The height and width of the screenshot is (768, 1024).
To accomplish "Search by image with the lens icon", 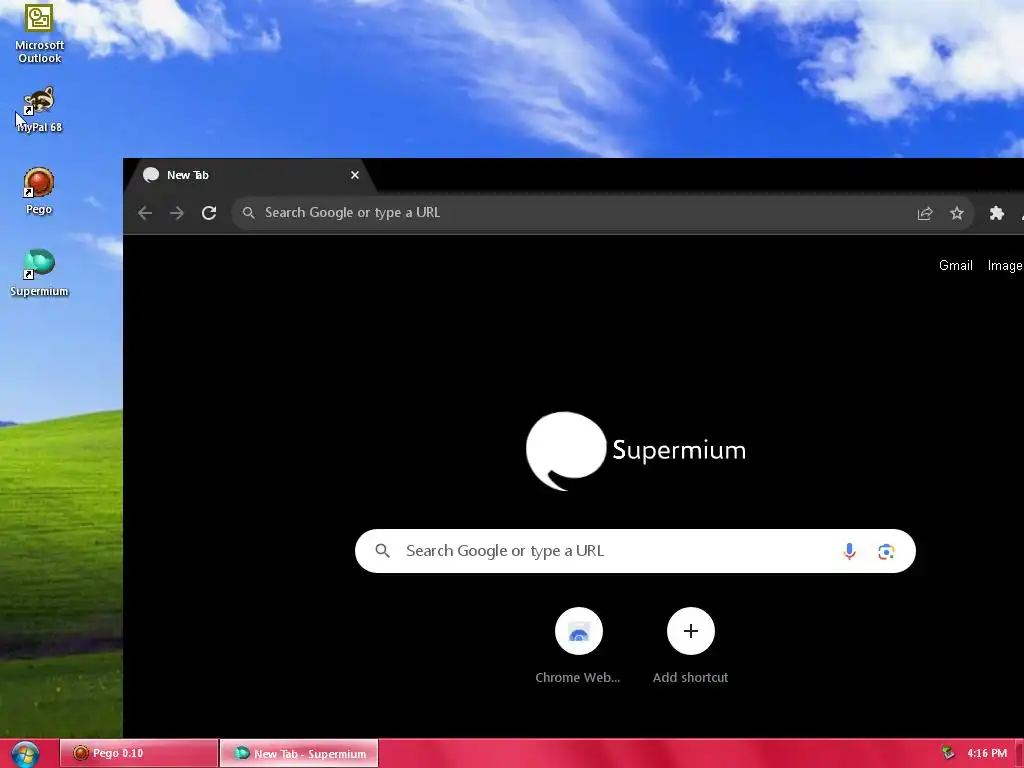I will [886, 551].
